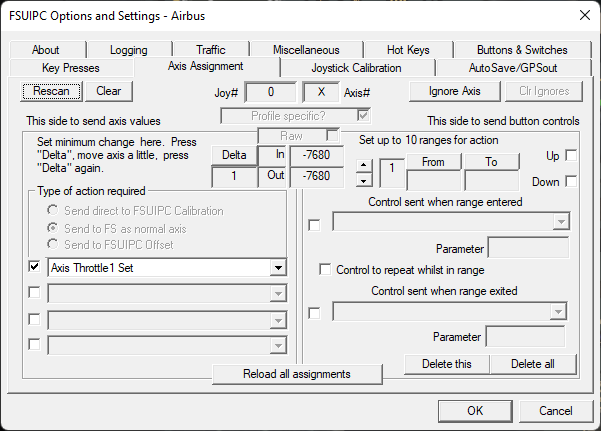Viewport: 601px width, 431px height.
Task: Open the range exited control dropdown
Action: 558,312
